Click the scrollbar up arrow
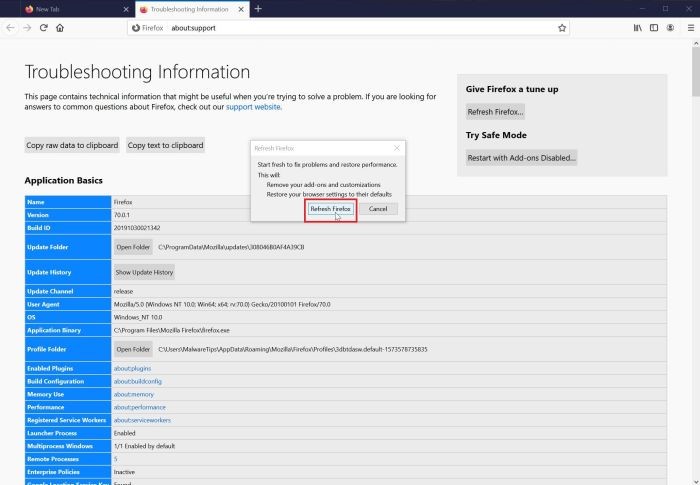 696,43
